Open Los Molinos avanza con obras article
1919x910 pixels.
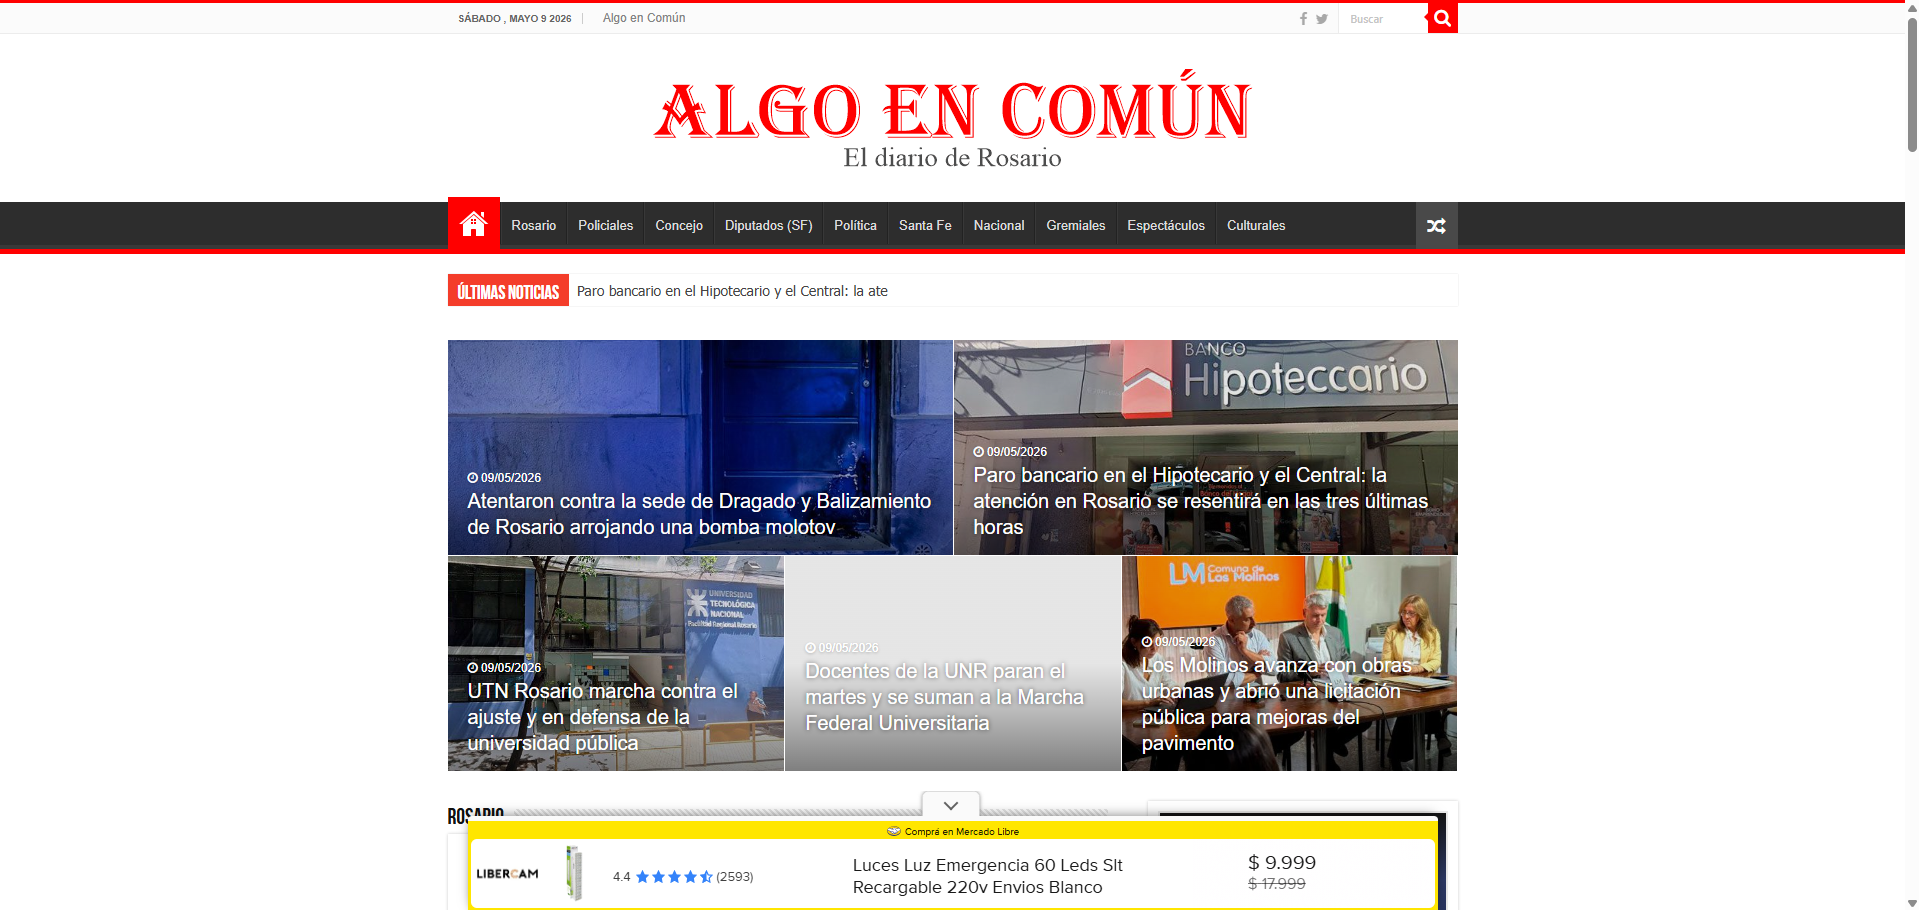(x=1276, y=704)
